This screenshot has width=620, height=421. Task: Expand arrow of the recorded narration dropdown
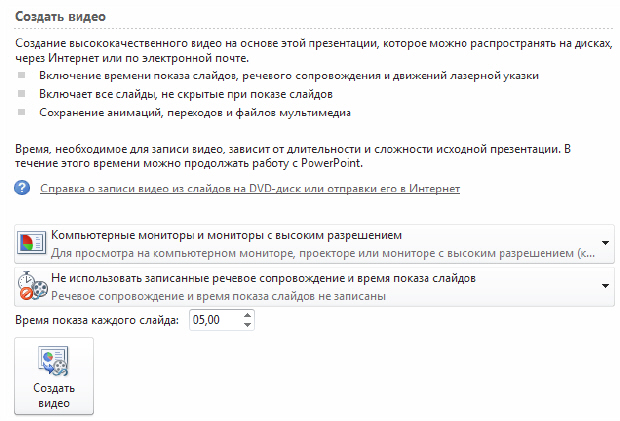coord(606,286)
